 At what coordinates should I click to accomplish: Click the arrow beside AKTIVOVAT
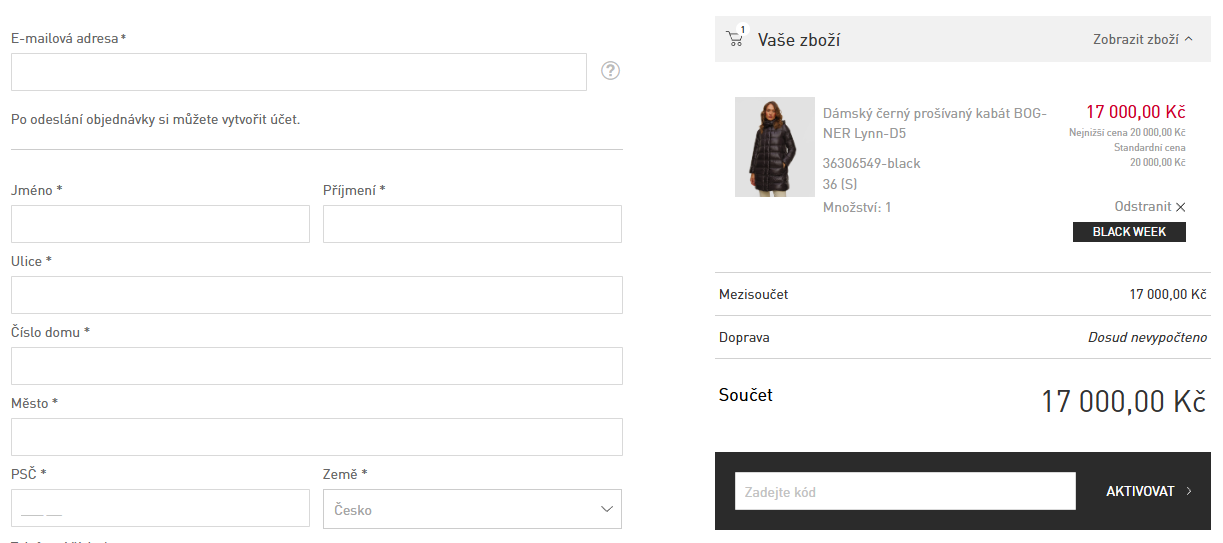click(x=1189, y=491)
